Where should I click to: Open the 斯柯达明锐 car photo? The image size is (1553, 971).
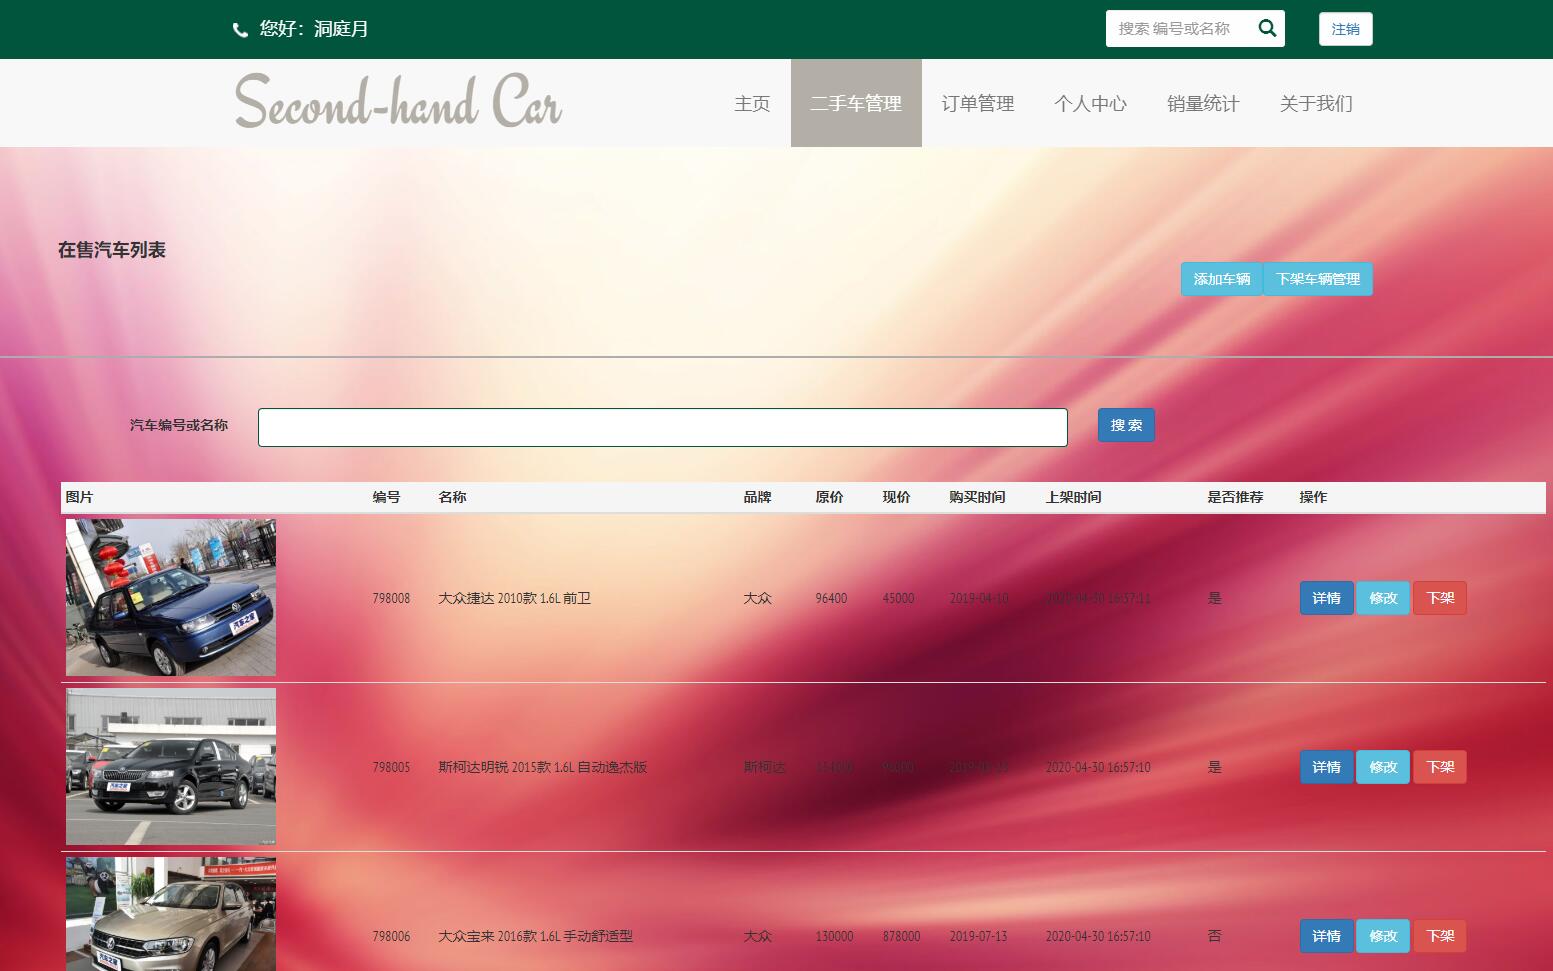click(171, 766)
